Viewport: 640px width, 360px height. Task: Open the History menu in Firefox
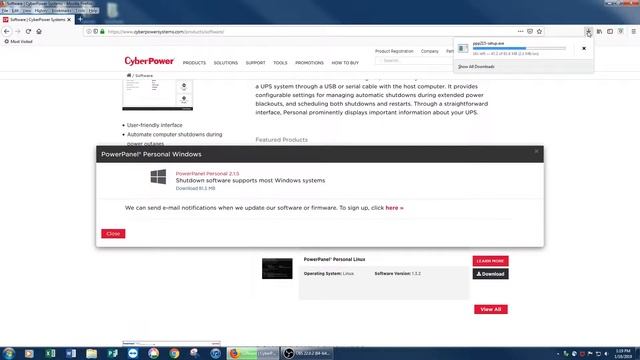(41, 11)
